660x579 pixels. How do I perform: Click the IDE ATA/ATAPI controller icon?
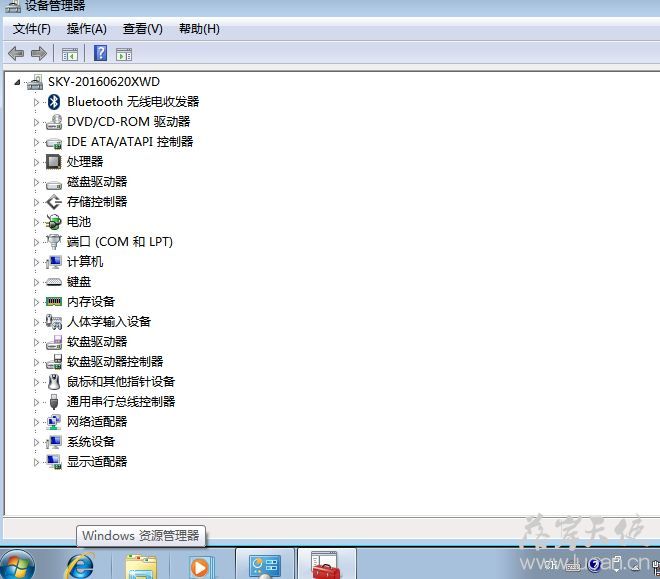coord(54,143)
